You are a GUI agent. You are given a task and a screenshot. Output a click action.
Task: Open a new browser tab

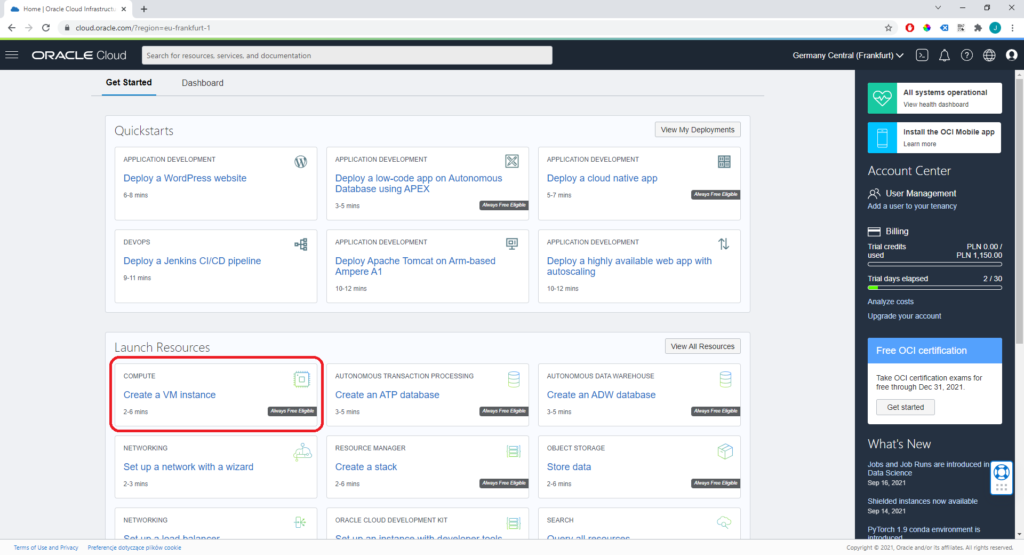click(x=144, y=9)
